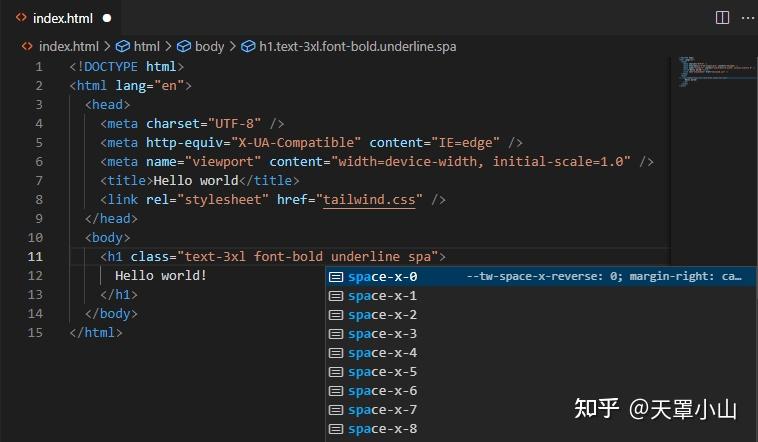Click the suggestion icon beside space-x-5
The height and width of the screenshot is (442, 758).
(x=336, y=372)
